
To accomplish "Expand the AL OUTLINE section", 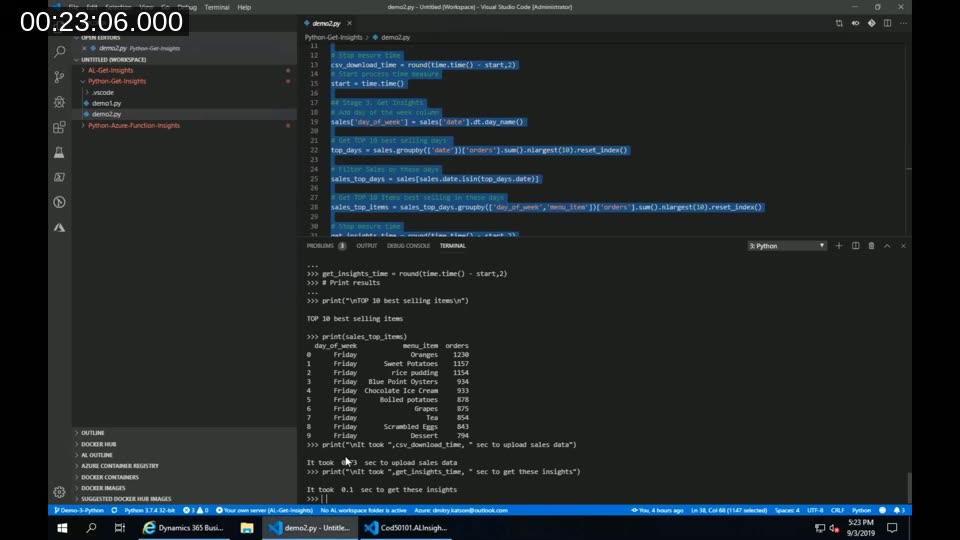I will (97, 455).
